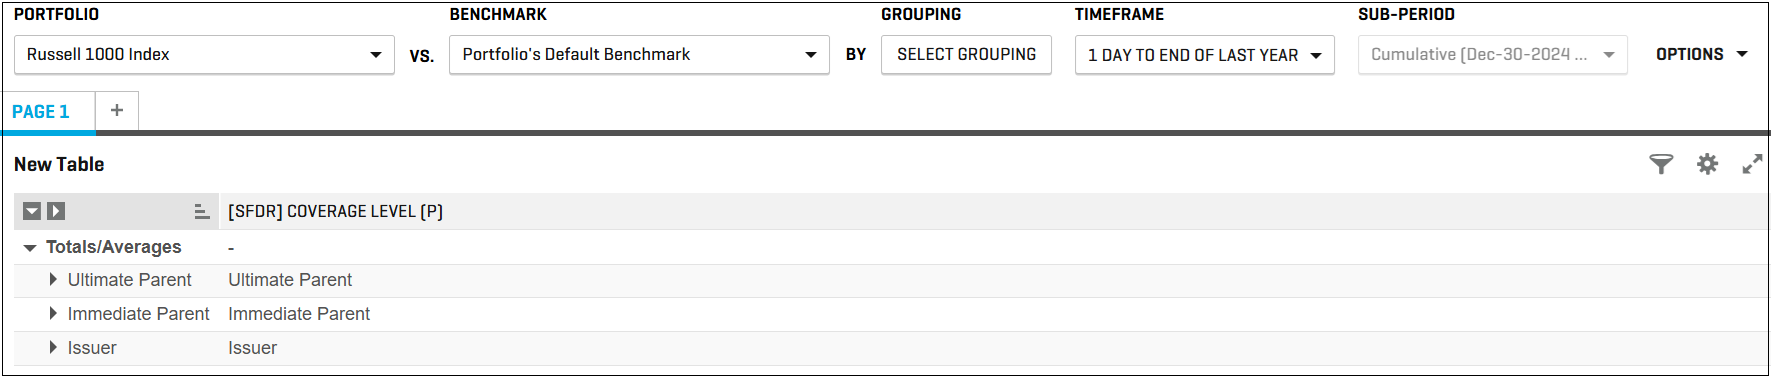
Task: Click the [SFDR] Coverage Level column header
Action: click(x=335, y=211)
